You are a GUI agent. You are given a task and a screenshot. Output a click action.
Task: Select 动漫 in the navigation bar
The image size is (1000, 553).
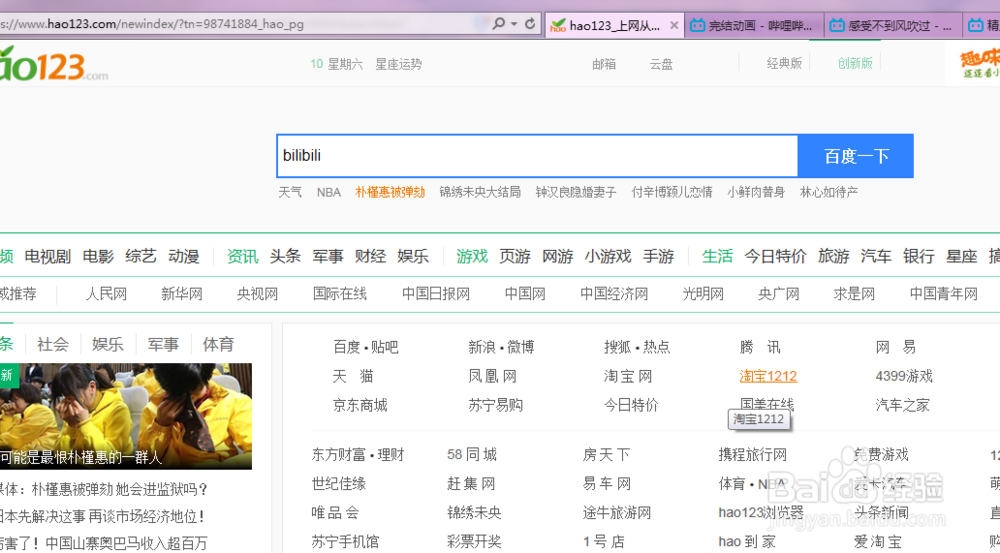coord(184,256)
